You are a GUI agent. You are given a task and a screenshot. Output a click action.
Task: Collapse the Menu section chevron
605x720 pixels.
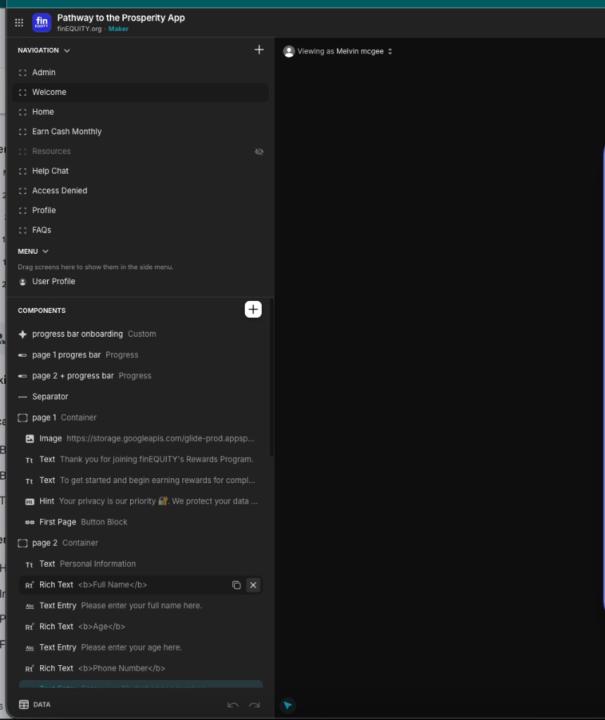point(46,251)
